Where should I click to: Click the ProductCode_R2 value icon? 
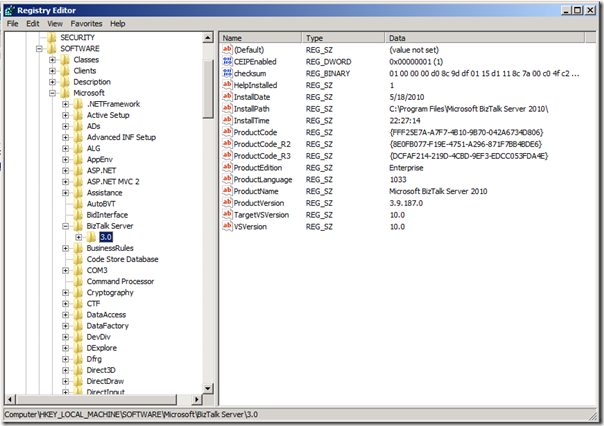[x=227, y=144]
